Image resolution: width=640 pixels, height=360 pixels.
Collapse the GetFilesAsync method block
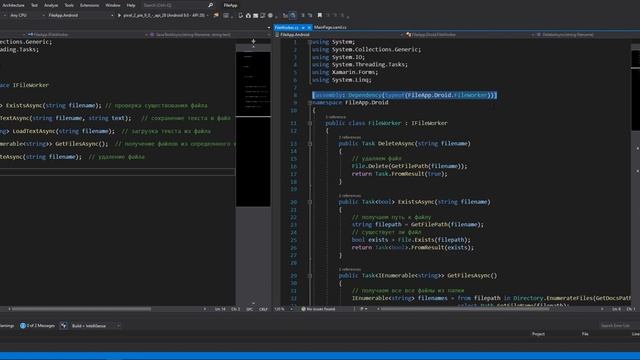310,276
